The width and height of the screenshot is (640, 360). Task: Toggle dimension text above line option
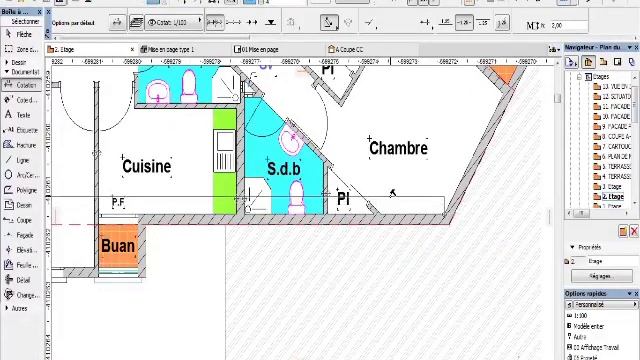[445, 22]
